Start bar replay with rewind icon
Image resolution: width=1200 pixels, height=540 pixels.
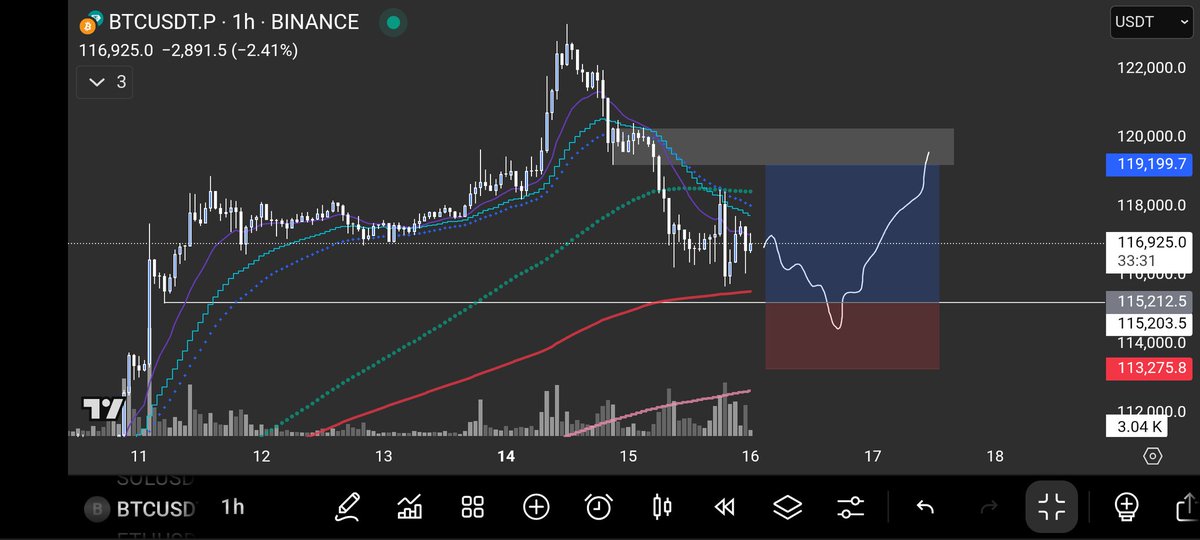725,507
